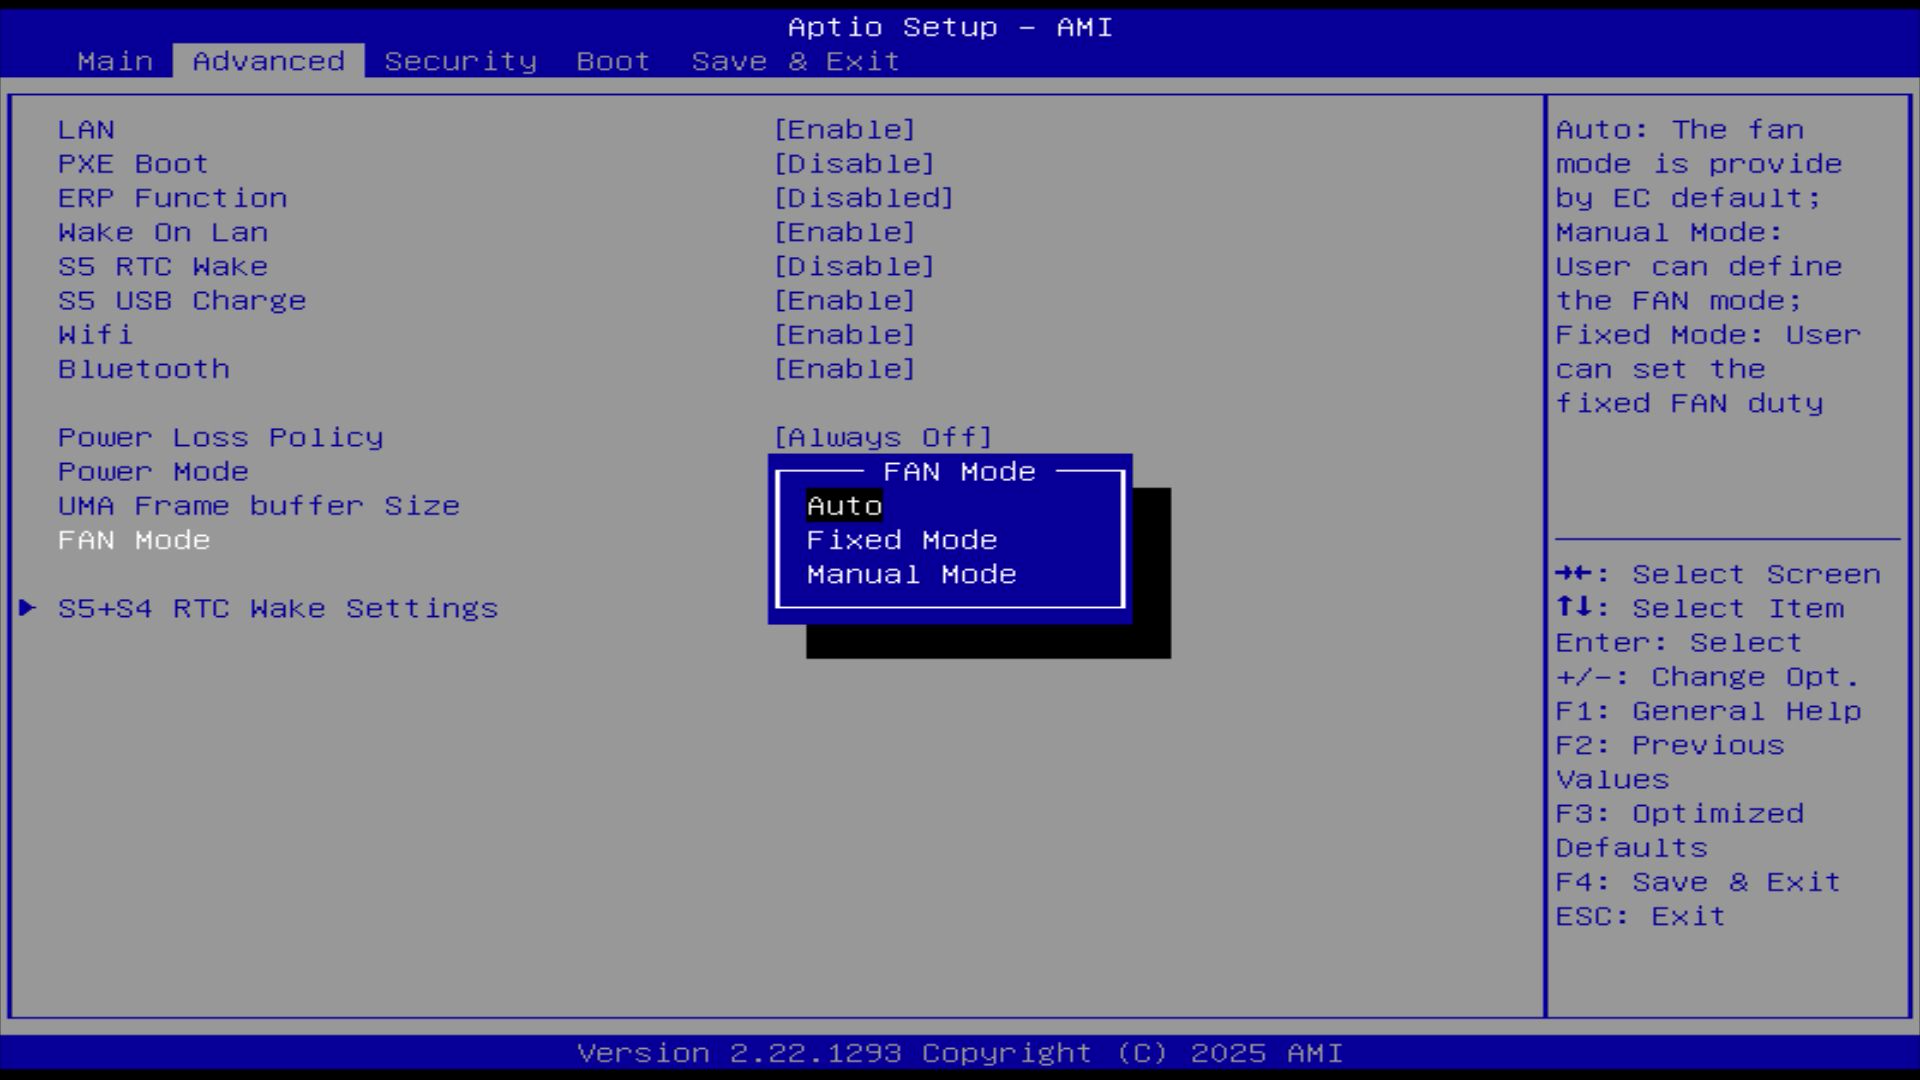Open the Save & Exit tab
Screen dimensions: 1920x1080
[x=795, y=61]
